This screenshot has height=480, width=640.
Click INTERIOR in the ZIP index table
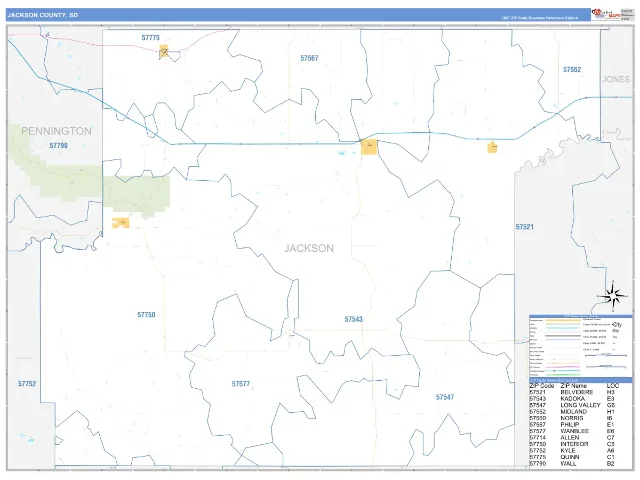click(x=574, y=444)
